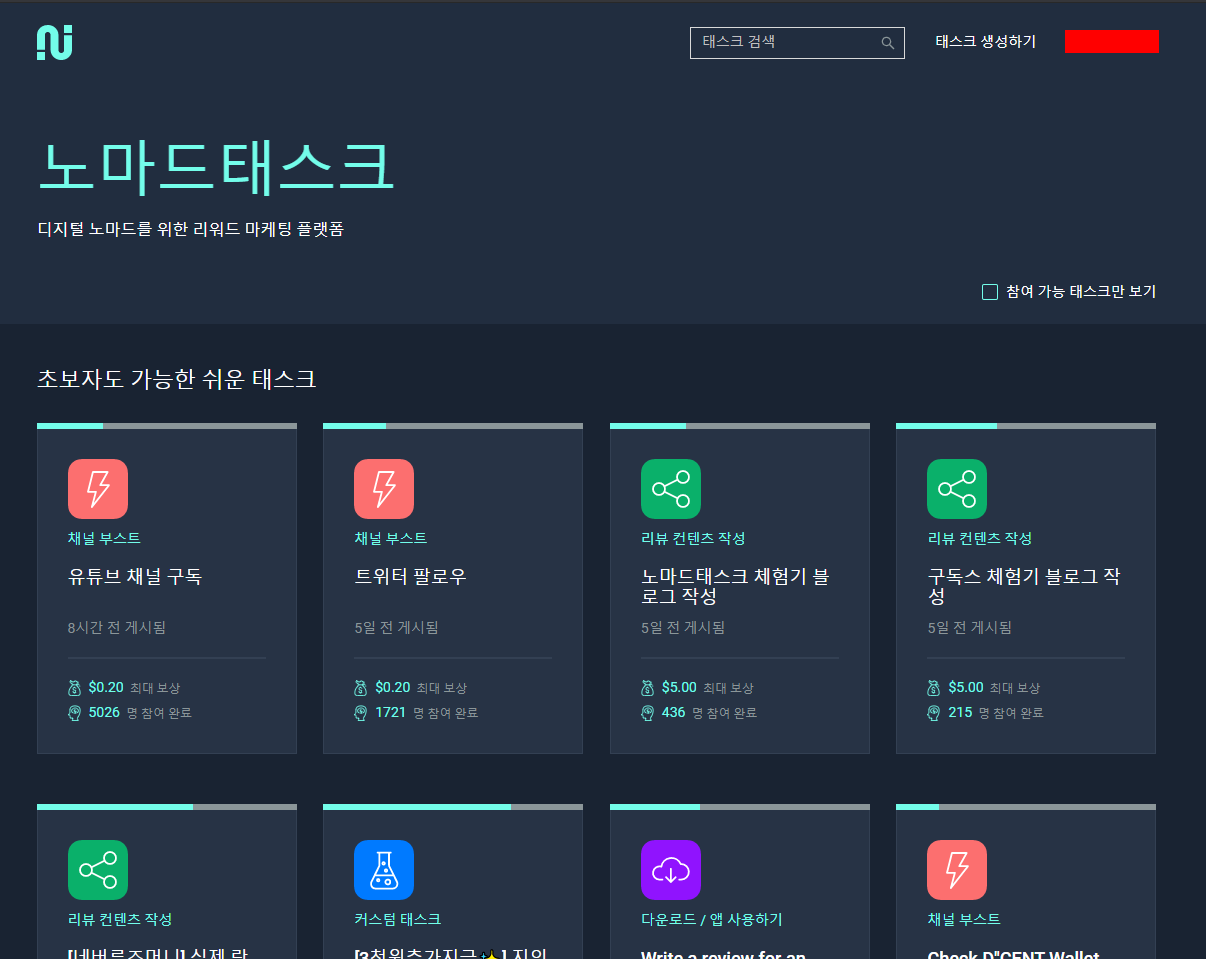
Task: Click the red button in header
Action: [1112, 41]
